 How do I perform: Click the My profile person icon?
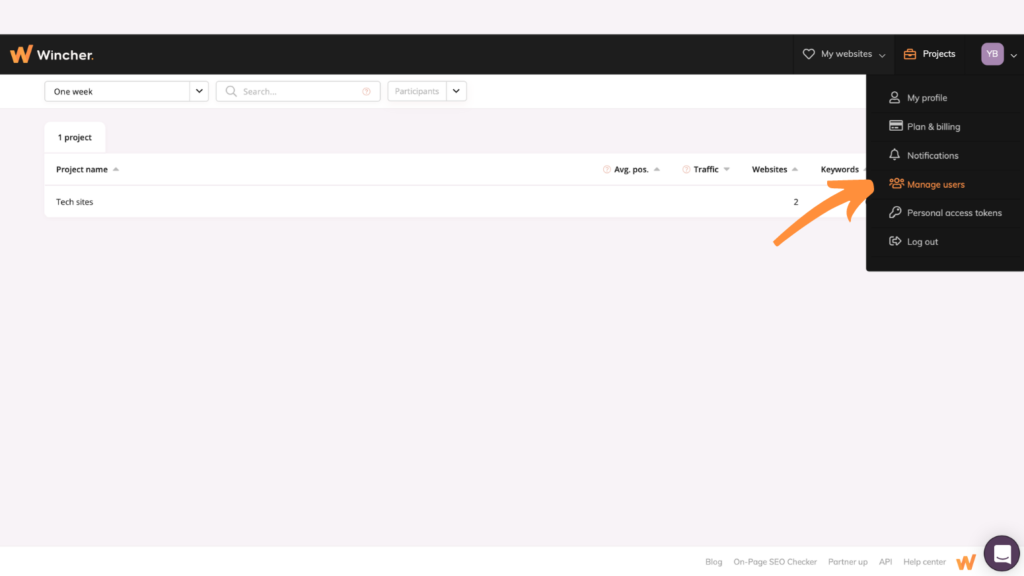(895, 98)
